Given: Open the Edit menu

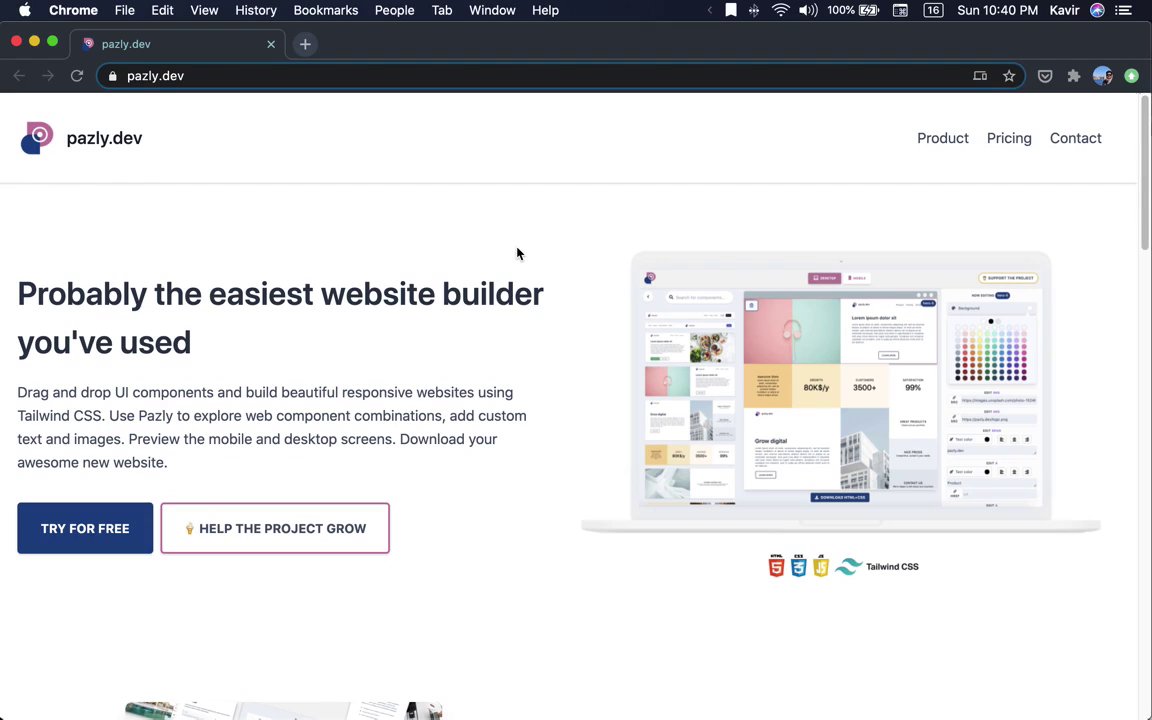Looking at the screenshot, I should click(162, 10).
